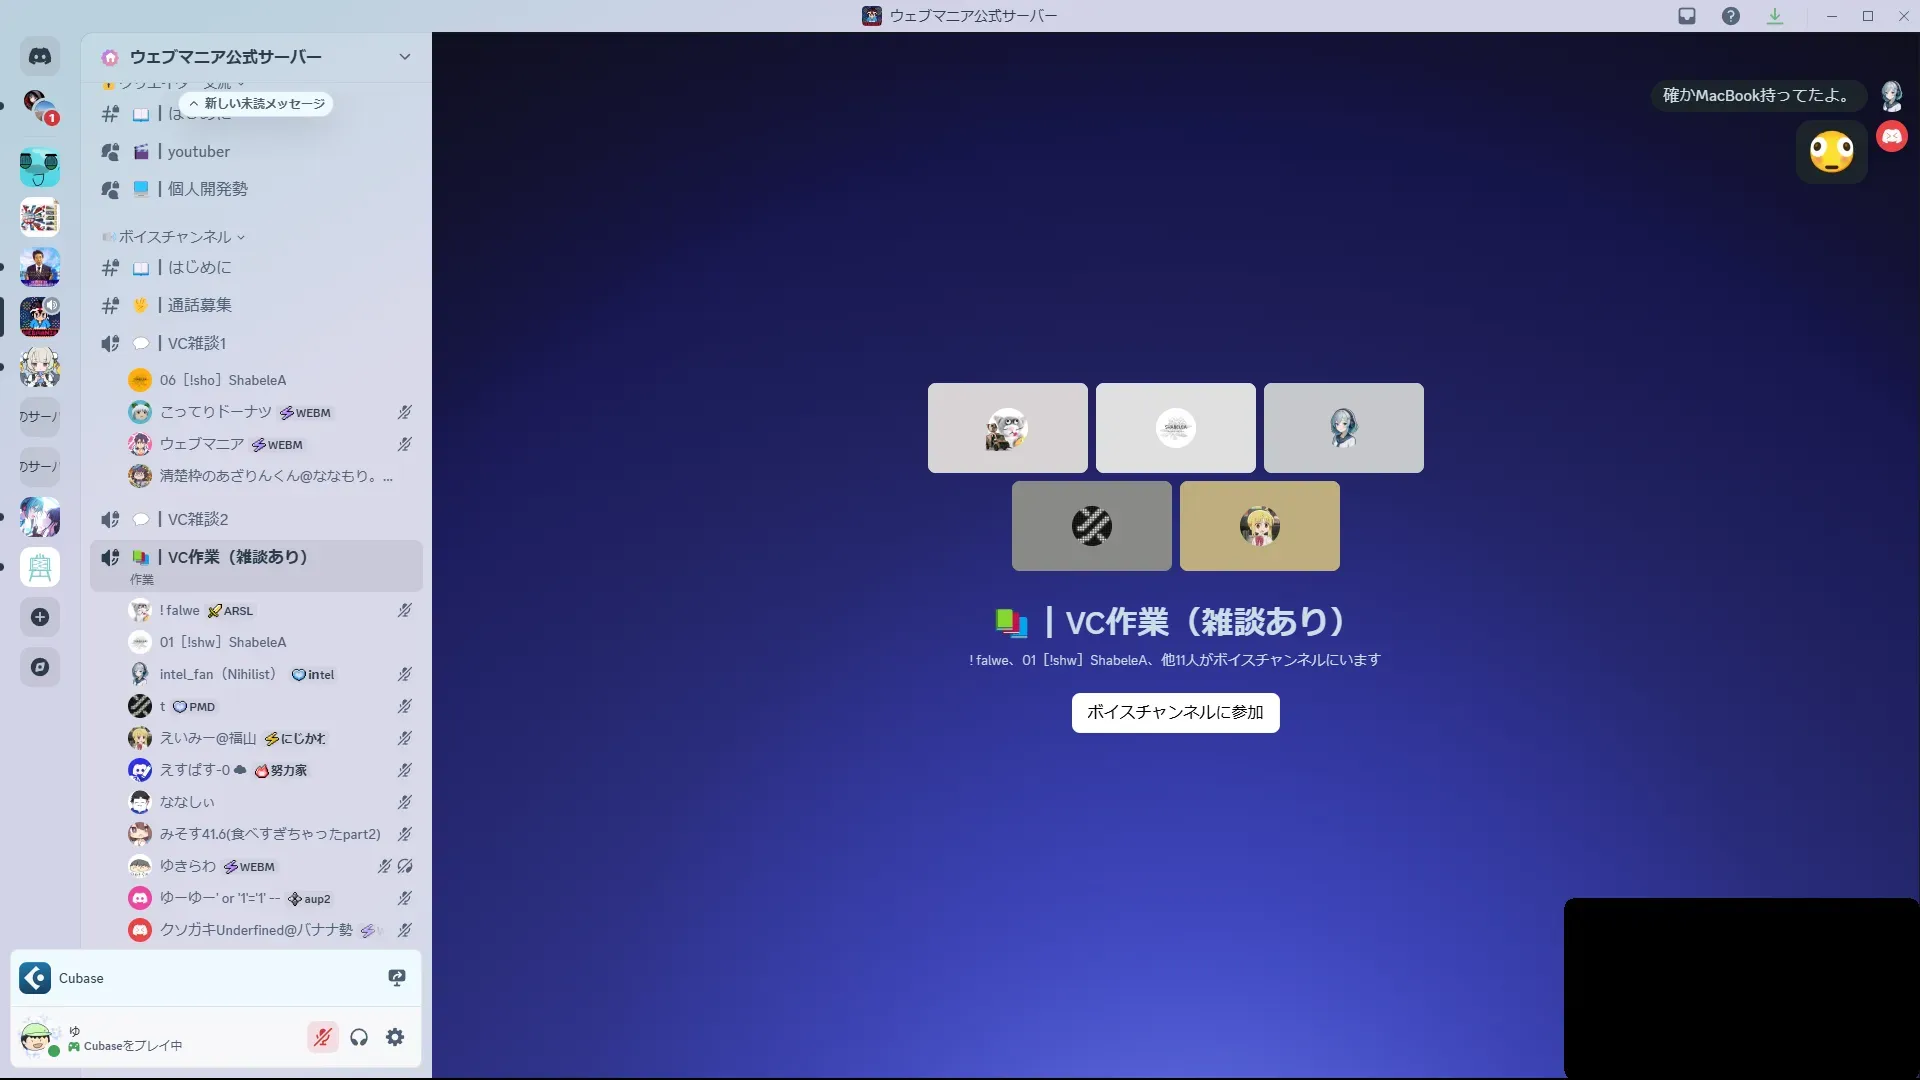1920x1080 pixels.
Task: Click the Add a Server plus icon
Action: click(40, 617)
